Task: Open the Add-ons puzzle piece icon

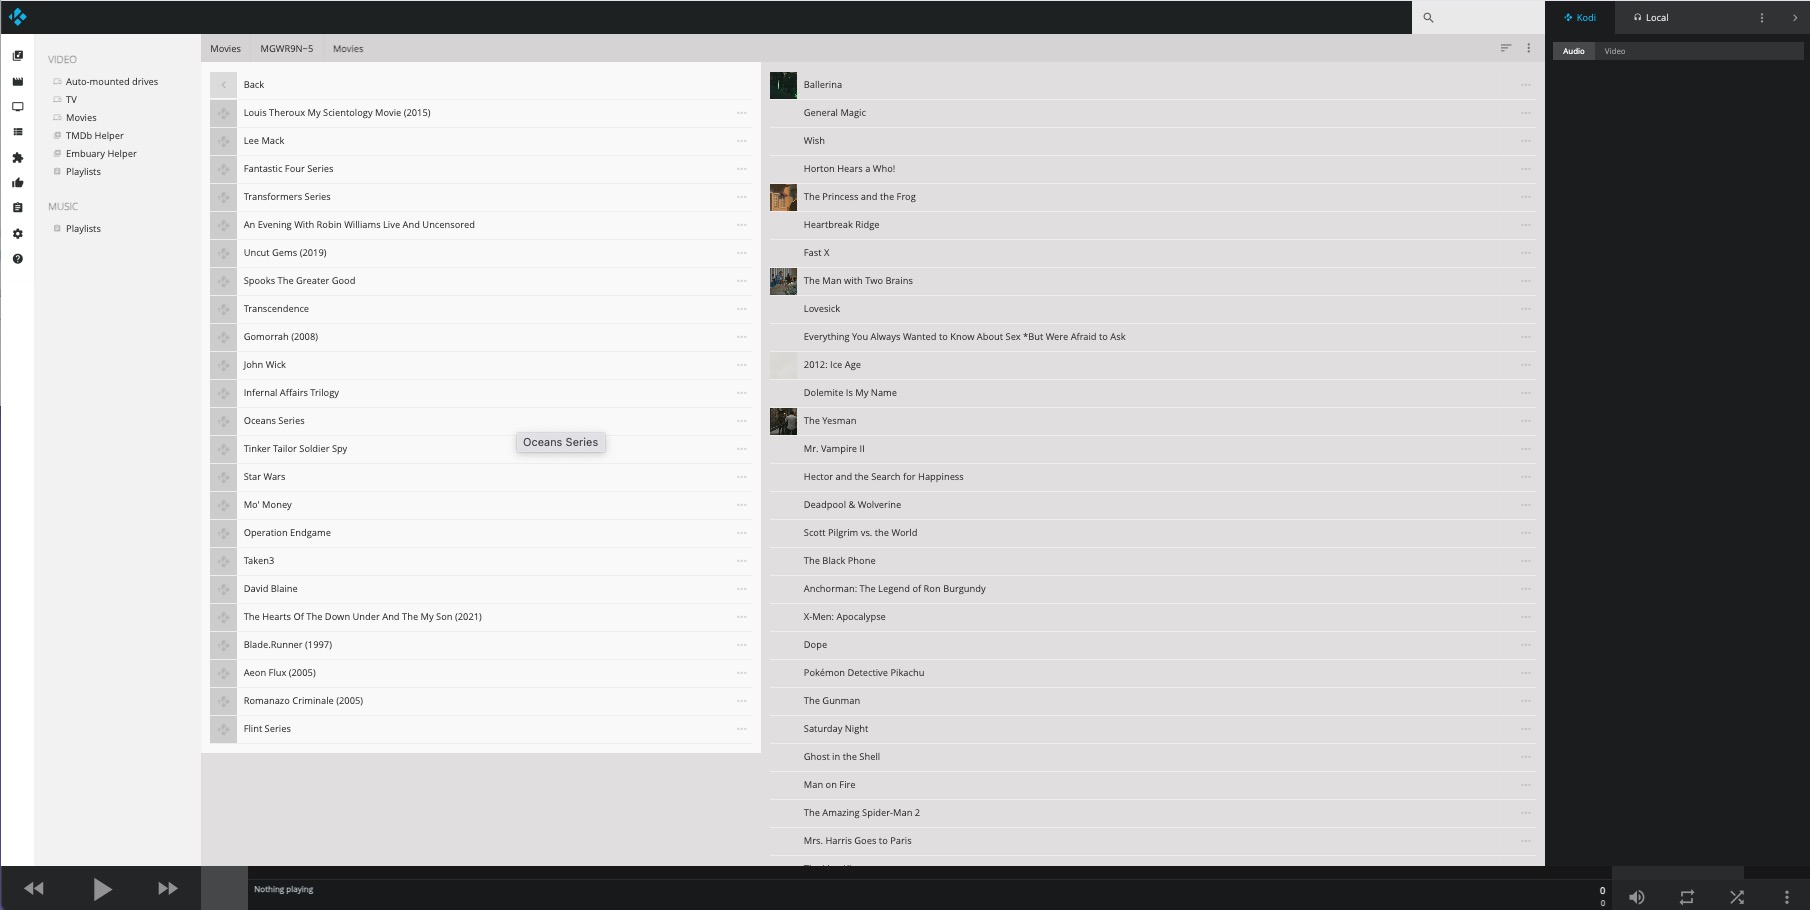Action: [17, 158]
